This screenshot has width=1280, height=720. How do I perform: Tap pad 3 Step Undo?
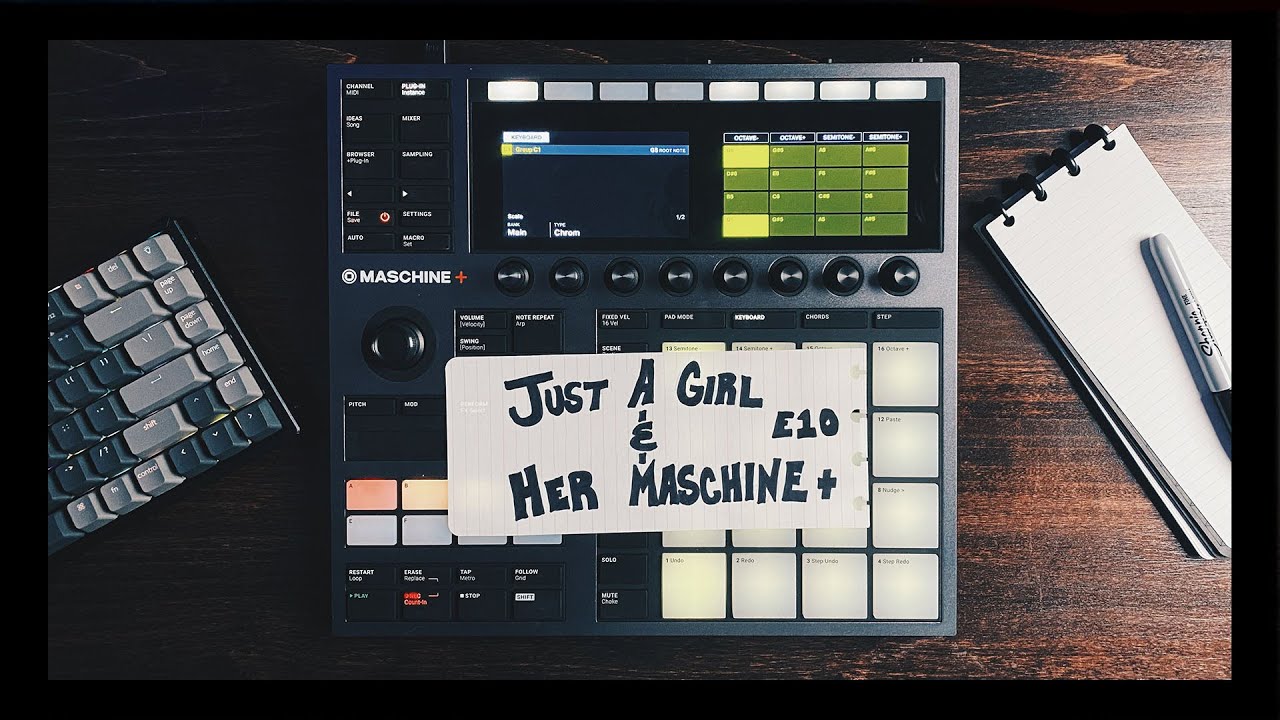click(x=835, y=585)
